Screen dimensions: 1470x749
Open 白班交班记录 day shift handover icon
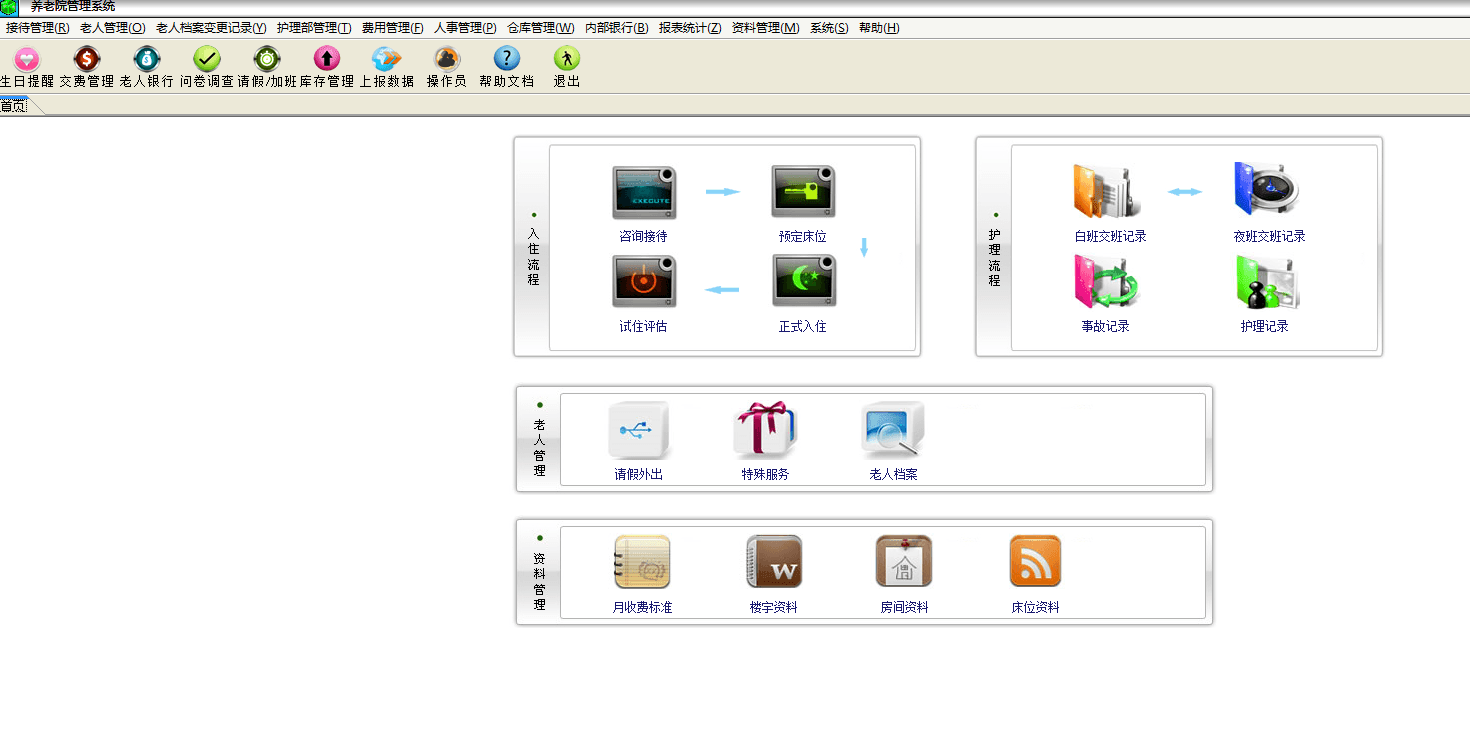(x=1106, y=191)
